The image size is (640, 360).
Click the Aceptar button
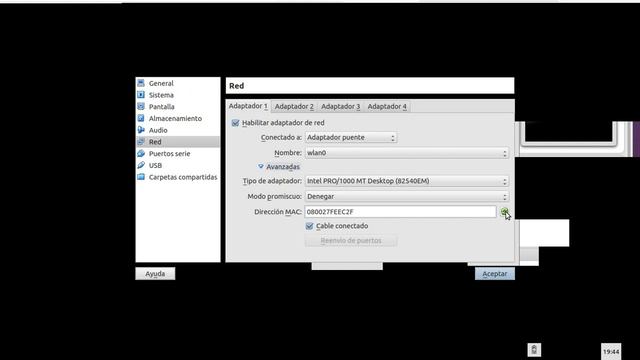click(495, 274)
